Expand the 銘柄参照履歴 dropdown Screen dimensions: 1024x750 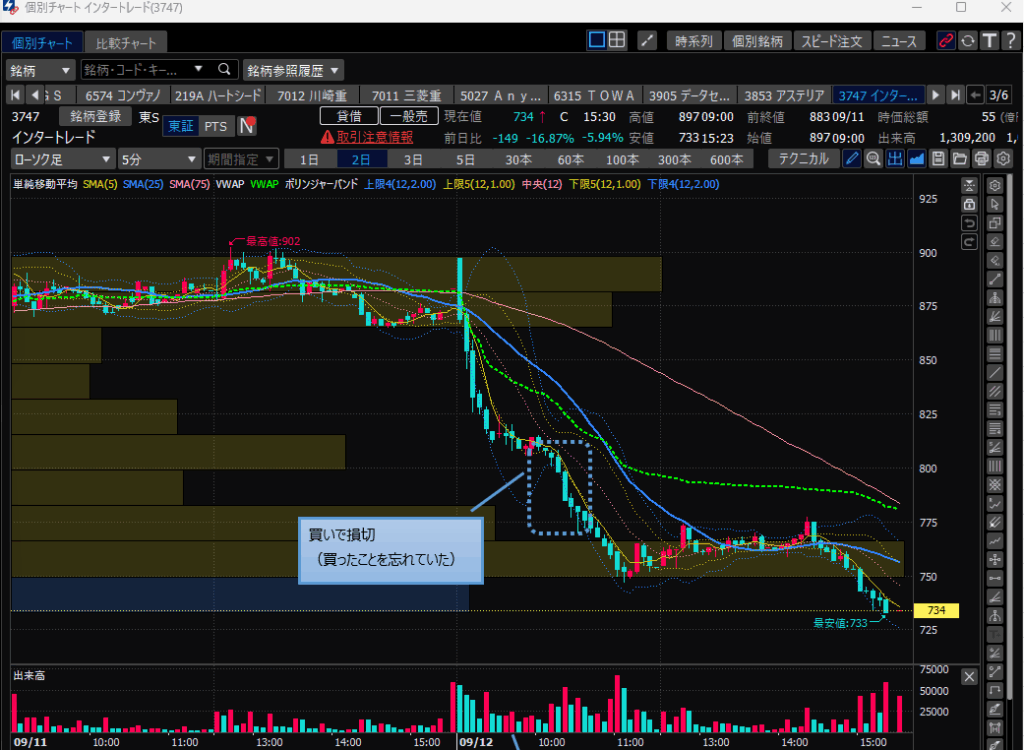pyautogui.click(x=293, y=70)
